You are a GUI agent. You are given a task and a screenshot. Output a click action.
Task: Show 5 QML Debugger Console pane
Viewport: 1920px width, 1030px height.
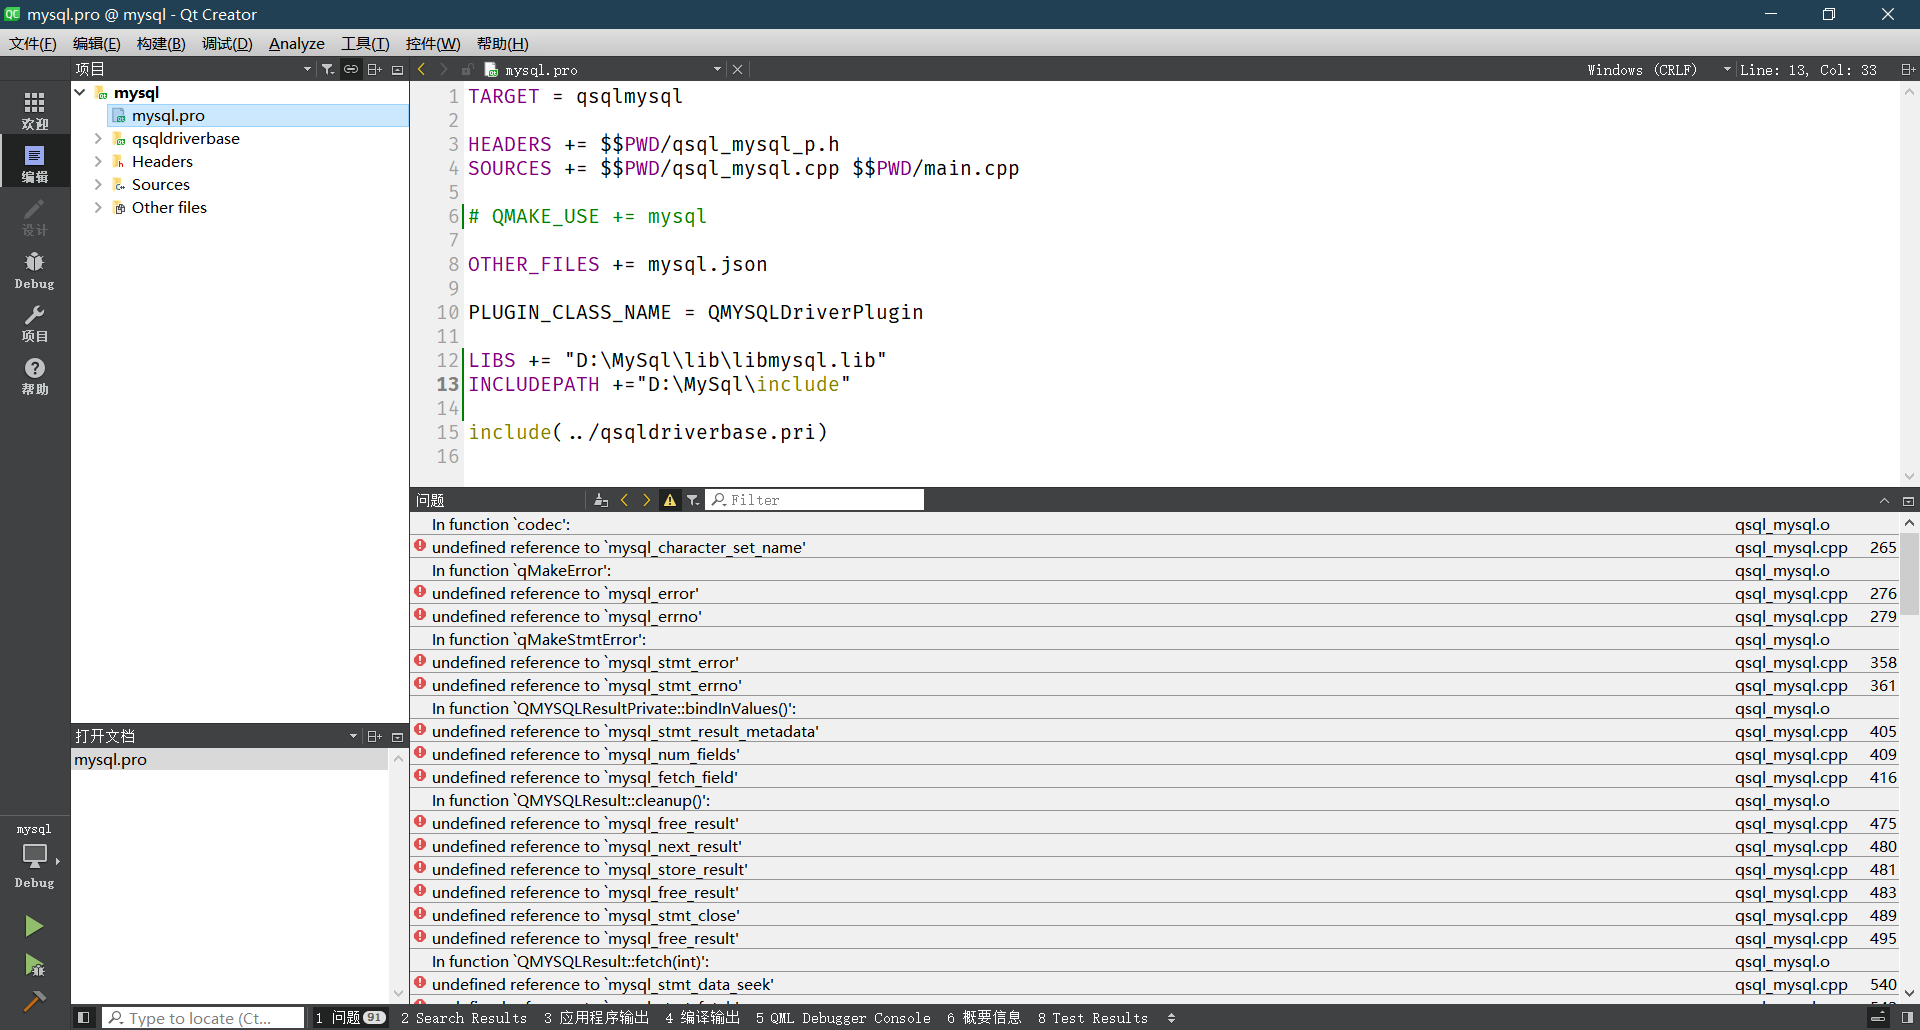[x=843, y=1018]
